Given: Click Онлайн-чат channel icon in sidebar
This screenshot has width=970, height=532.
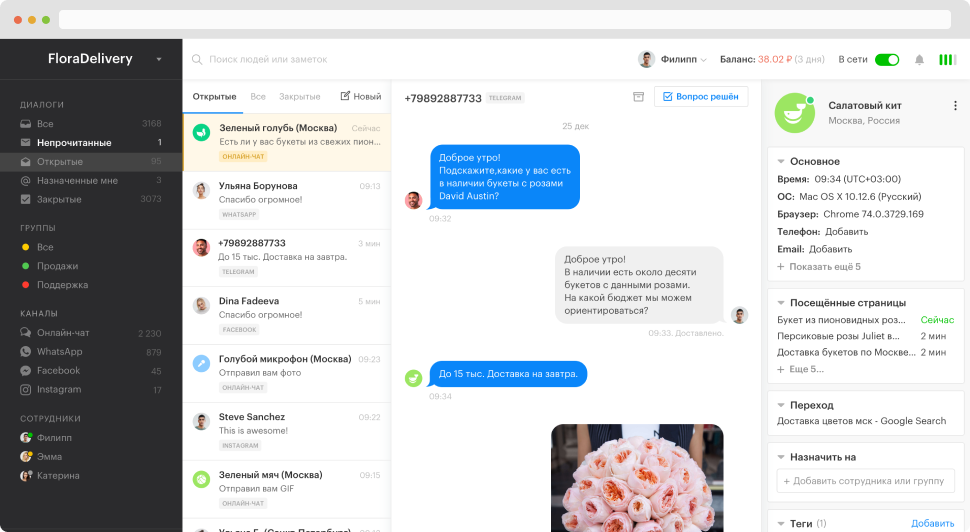Looking at the screenshot, I should click(x=25, y=333).
